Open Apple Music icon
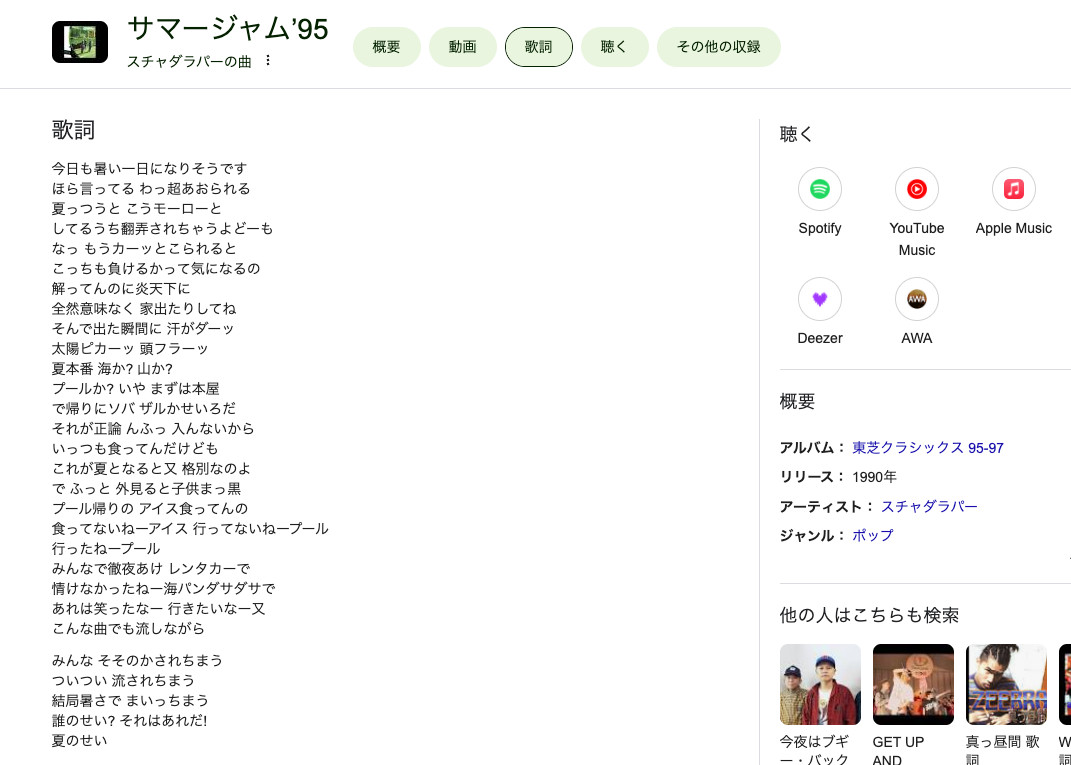1071x765 pixels. click(1014, 189)
